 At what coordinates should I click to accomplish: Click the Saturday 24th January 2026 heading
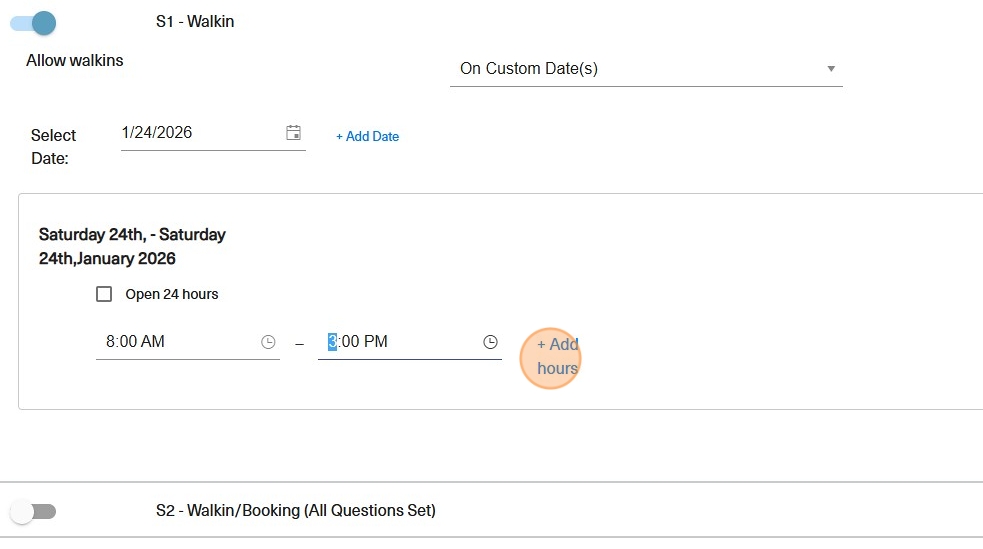(x=132, y=247)
